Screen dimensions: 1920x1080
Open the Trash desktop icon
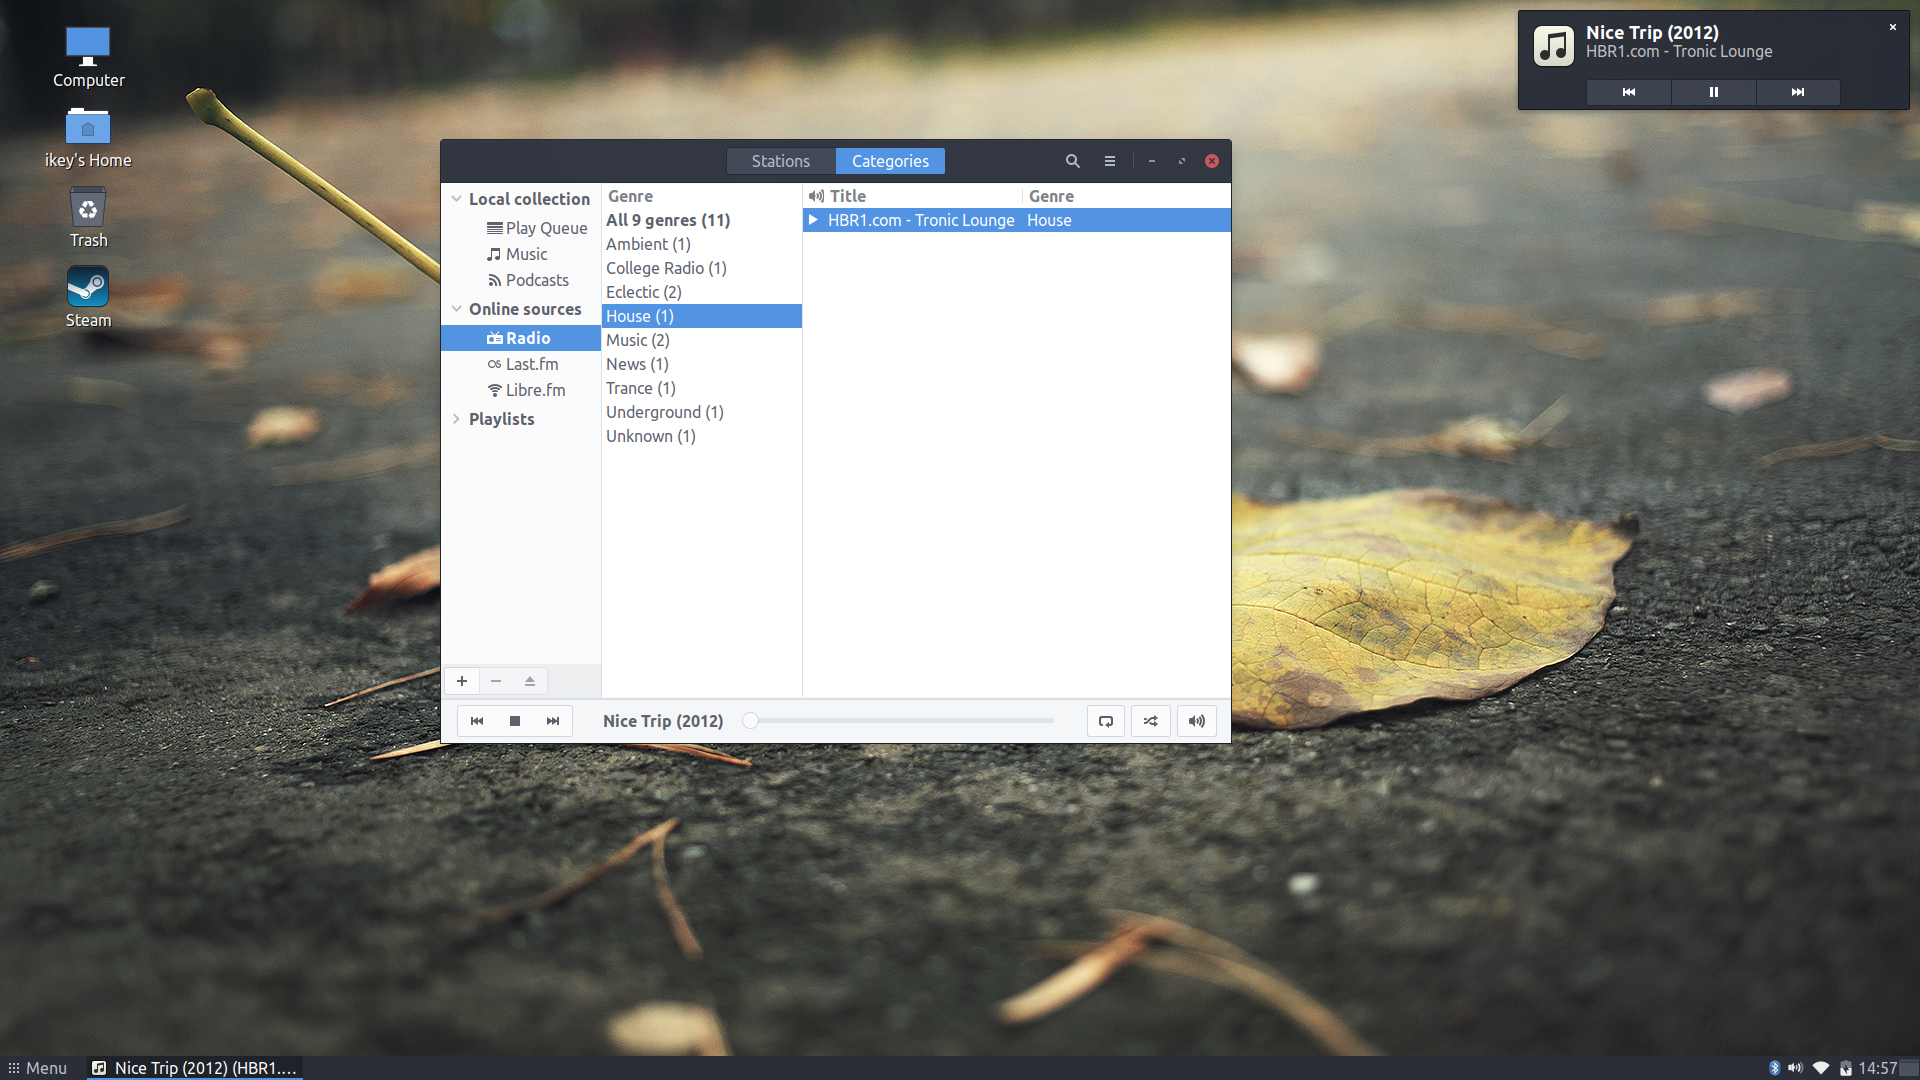(x=88, y=218)
